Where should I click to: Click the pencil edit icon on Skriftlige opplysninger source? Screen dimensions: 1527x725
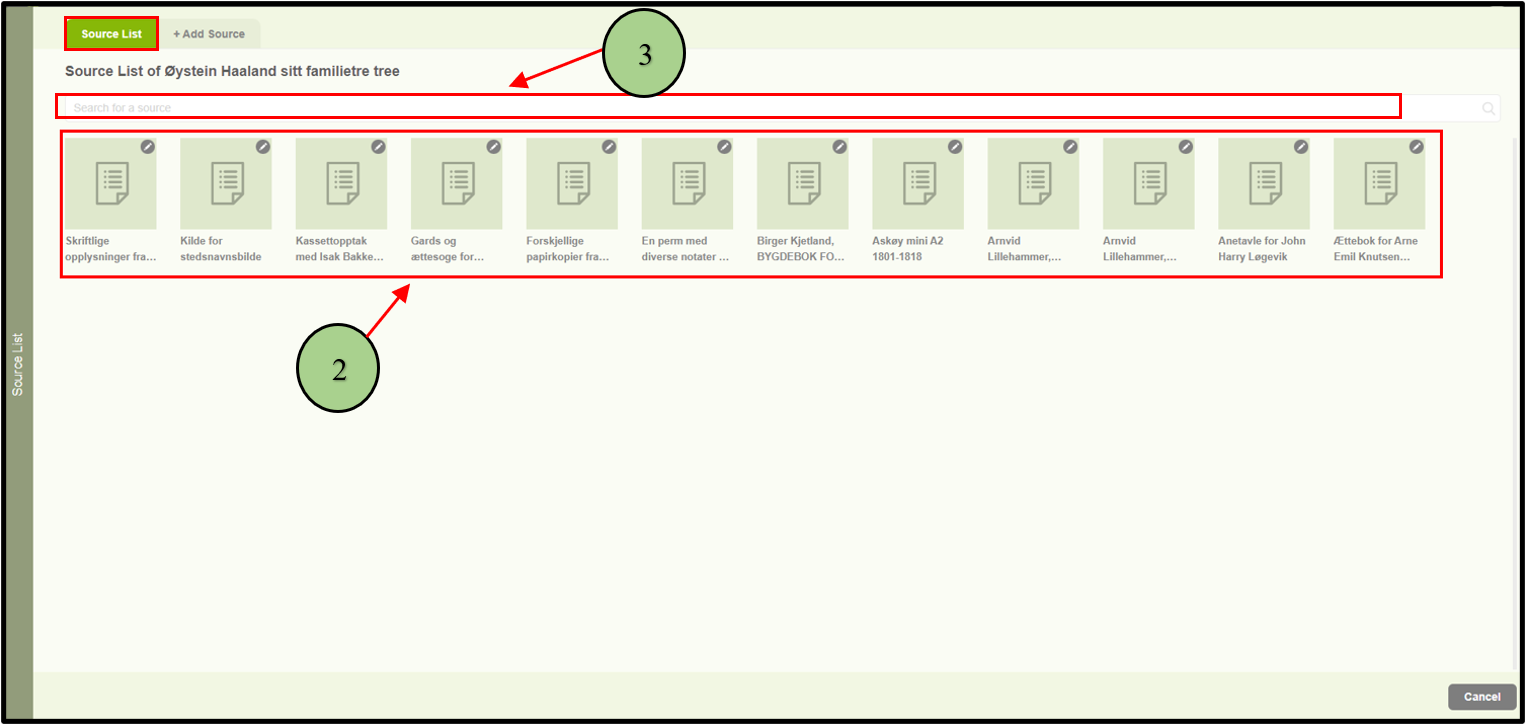point(148,146)
